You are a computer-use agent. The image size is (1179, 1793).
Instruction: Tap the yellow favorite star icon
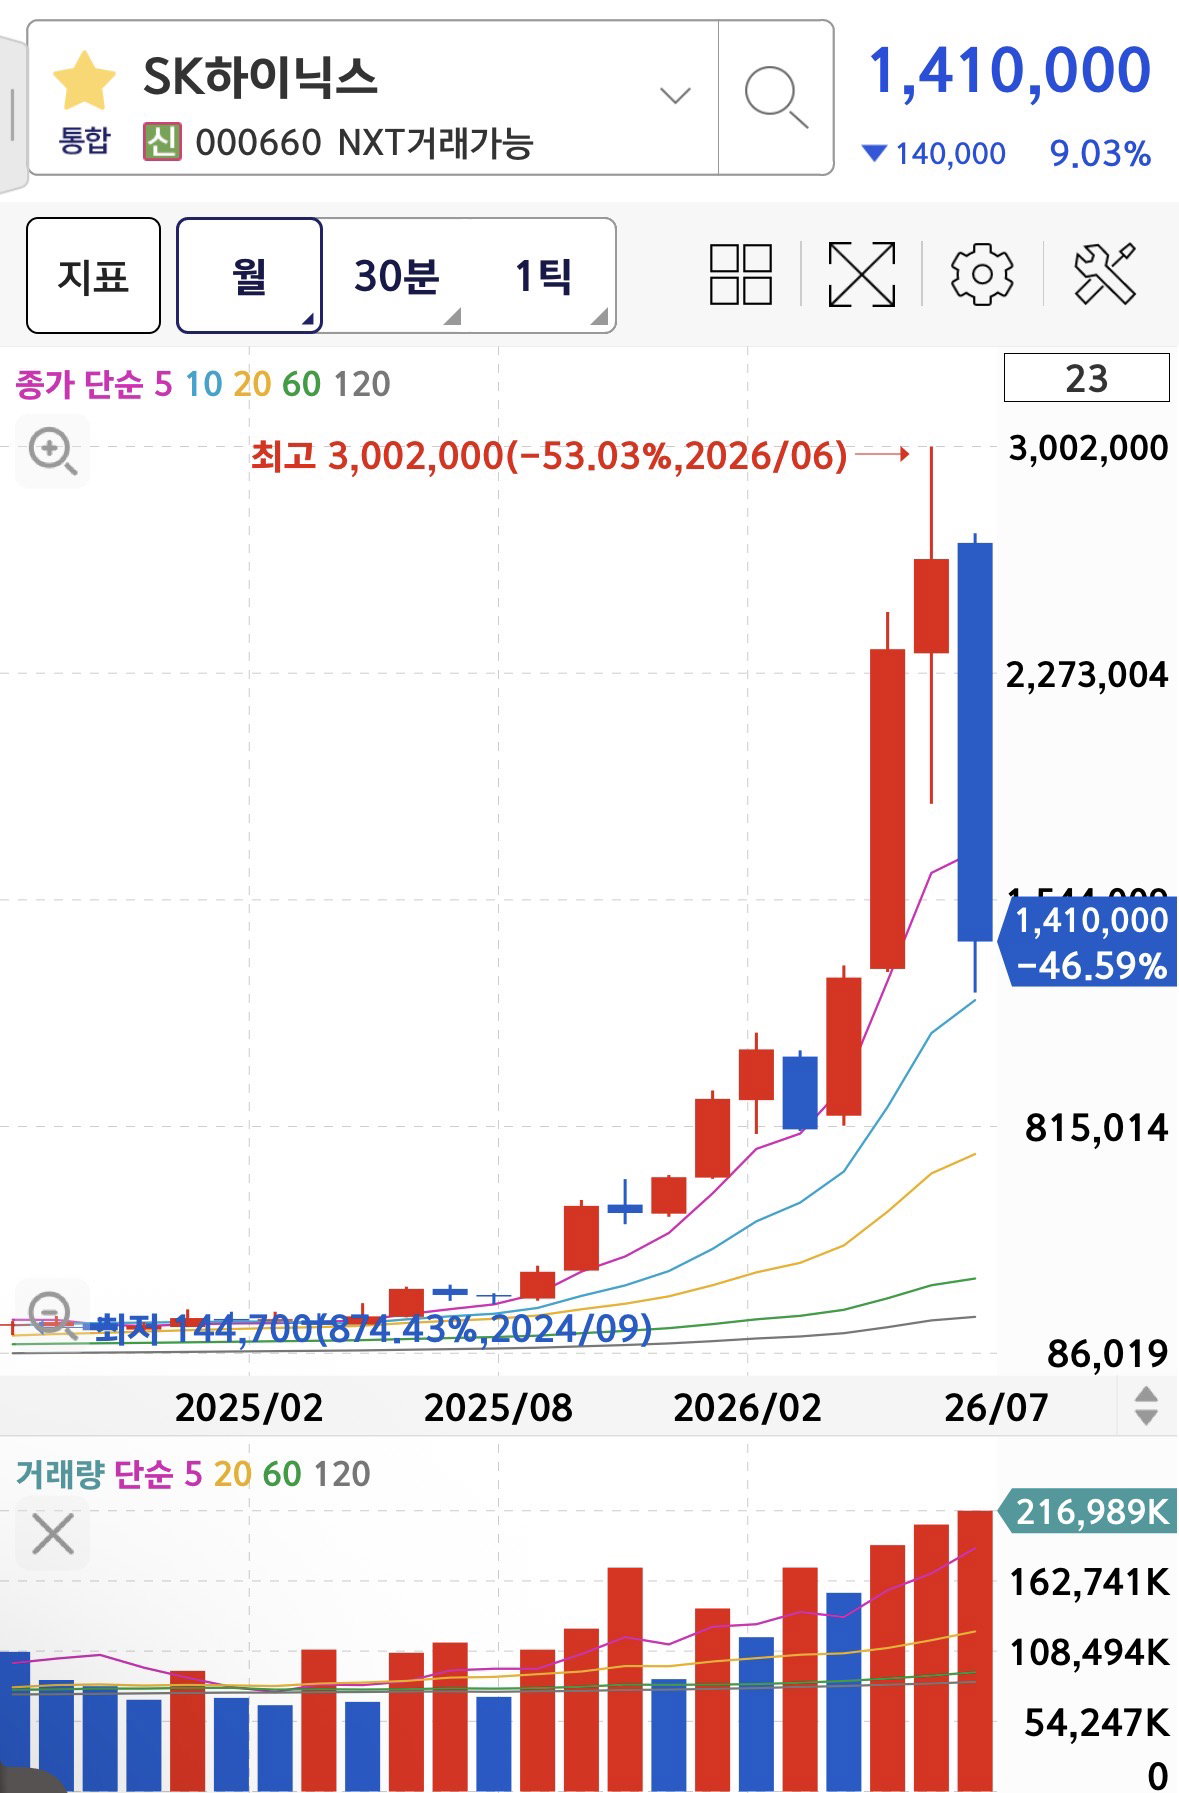pos(84,81)
